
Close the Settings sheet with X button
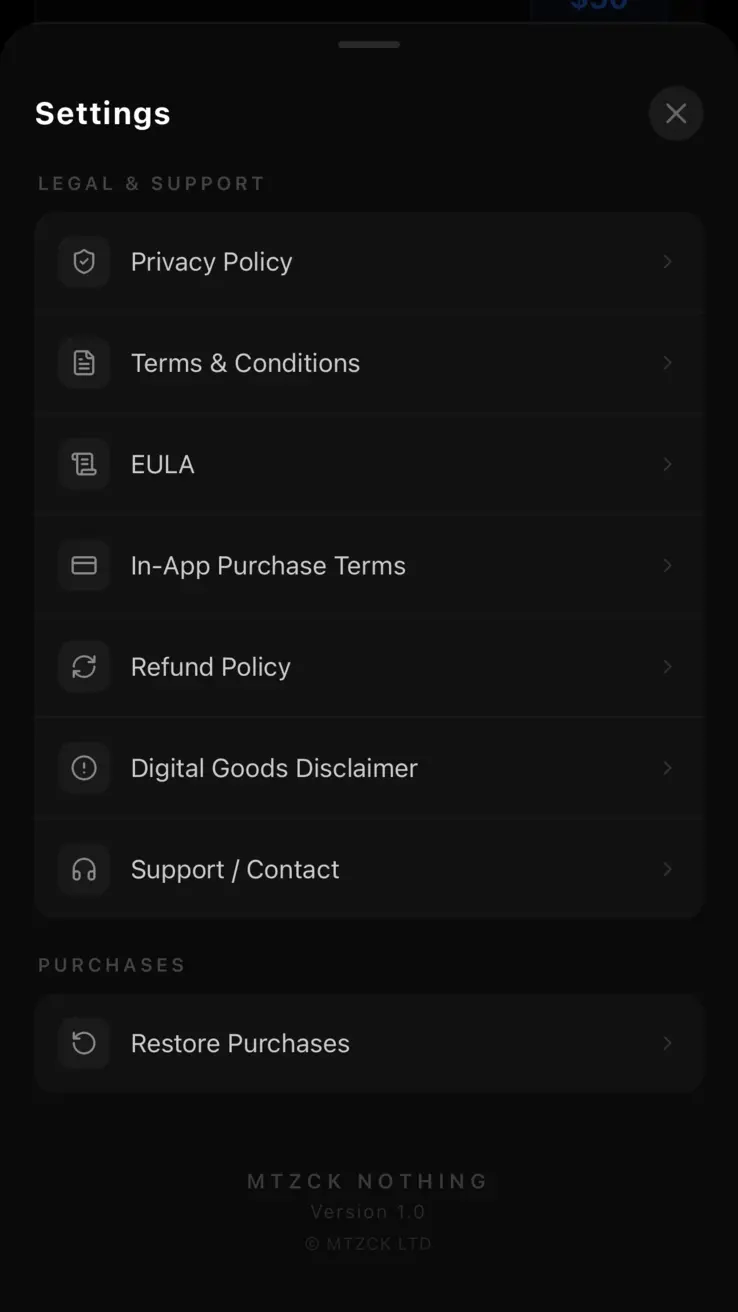[x=676, y=113]
